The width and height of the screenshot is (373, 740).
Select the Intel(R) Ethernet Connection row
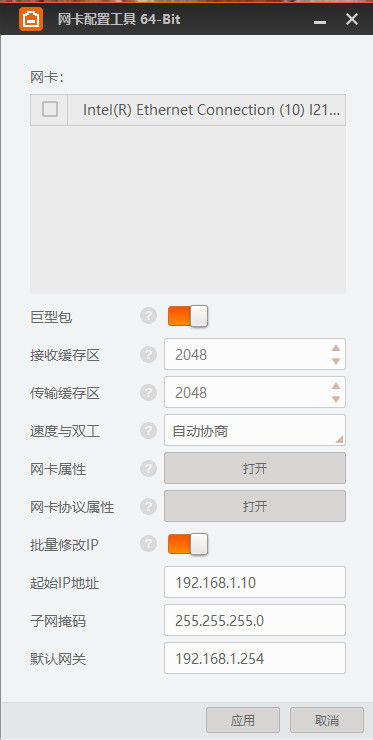tap(188, 110)
